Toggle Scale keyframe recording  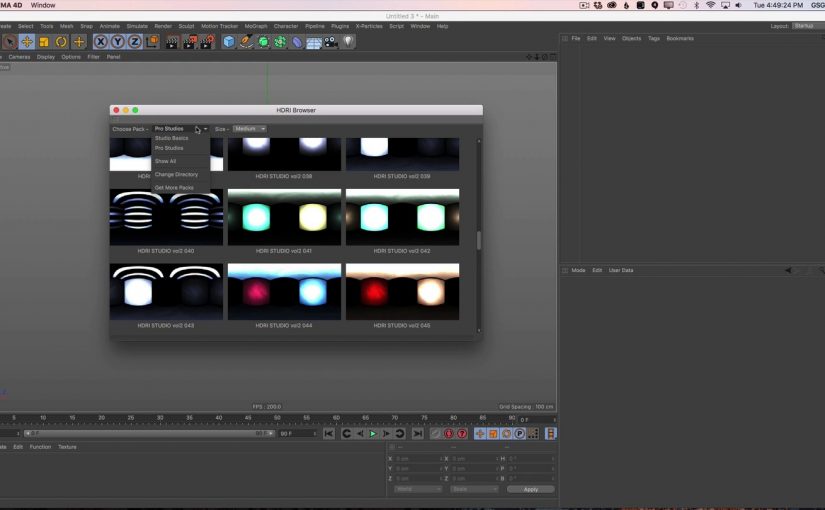(493, 434)
